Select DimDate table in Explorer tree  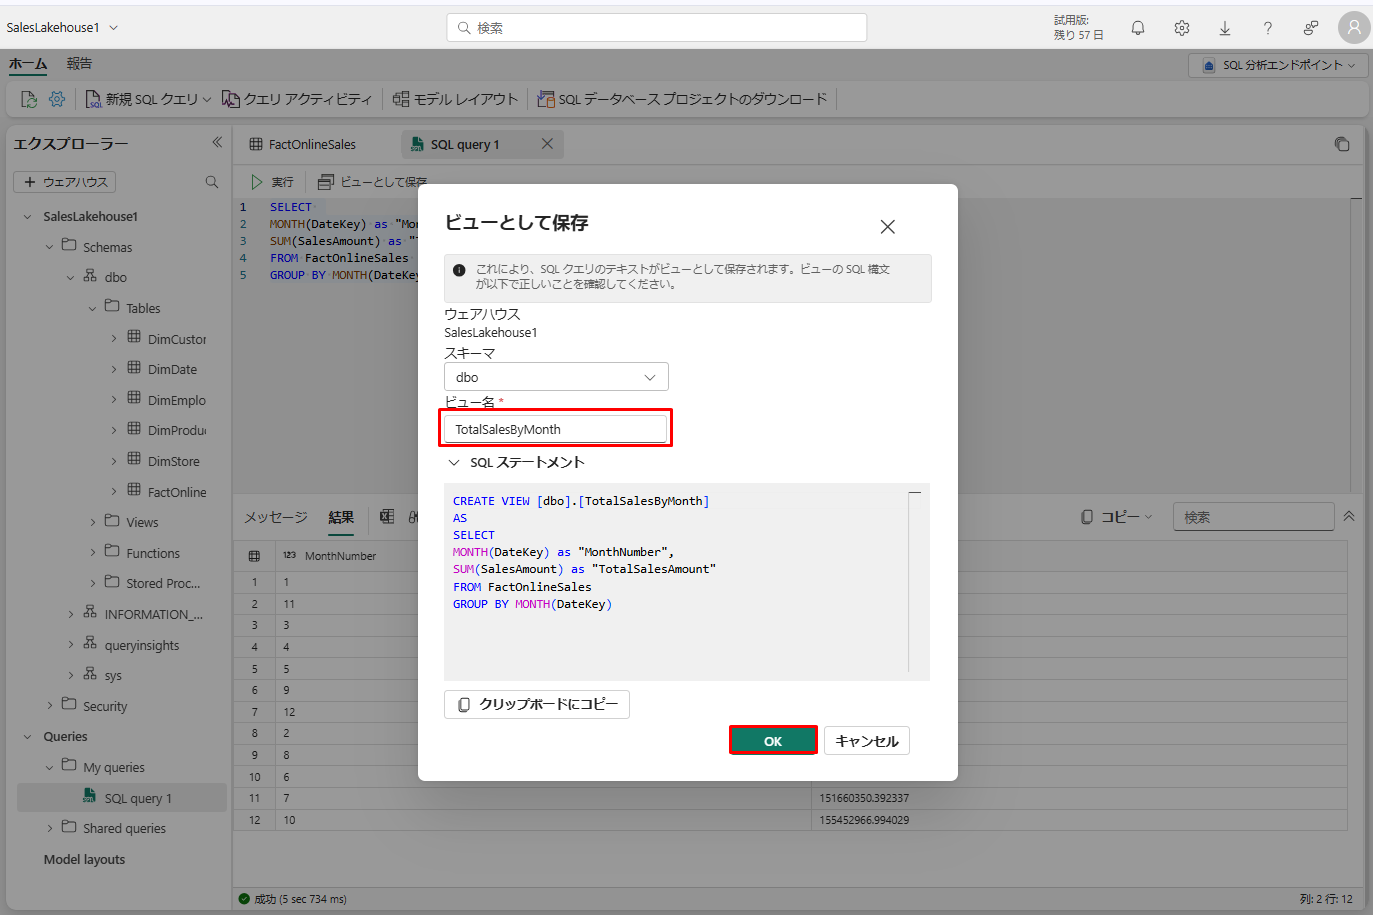pos(172,369)
